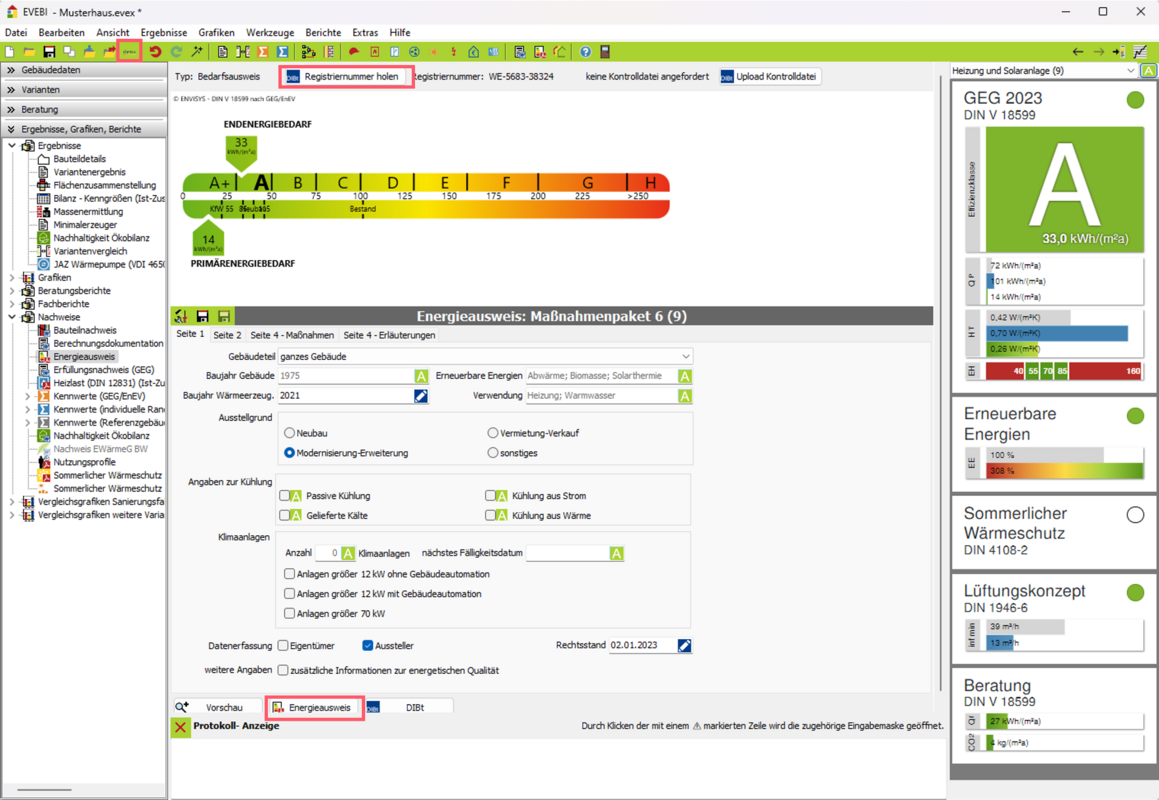Click 'Registriernummer holen' button

tap(346, 76)
